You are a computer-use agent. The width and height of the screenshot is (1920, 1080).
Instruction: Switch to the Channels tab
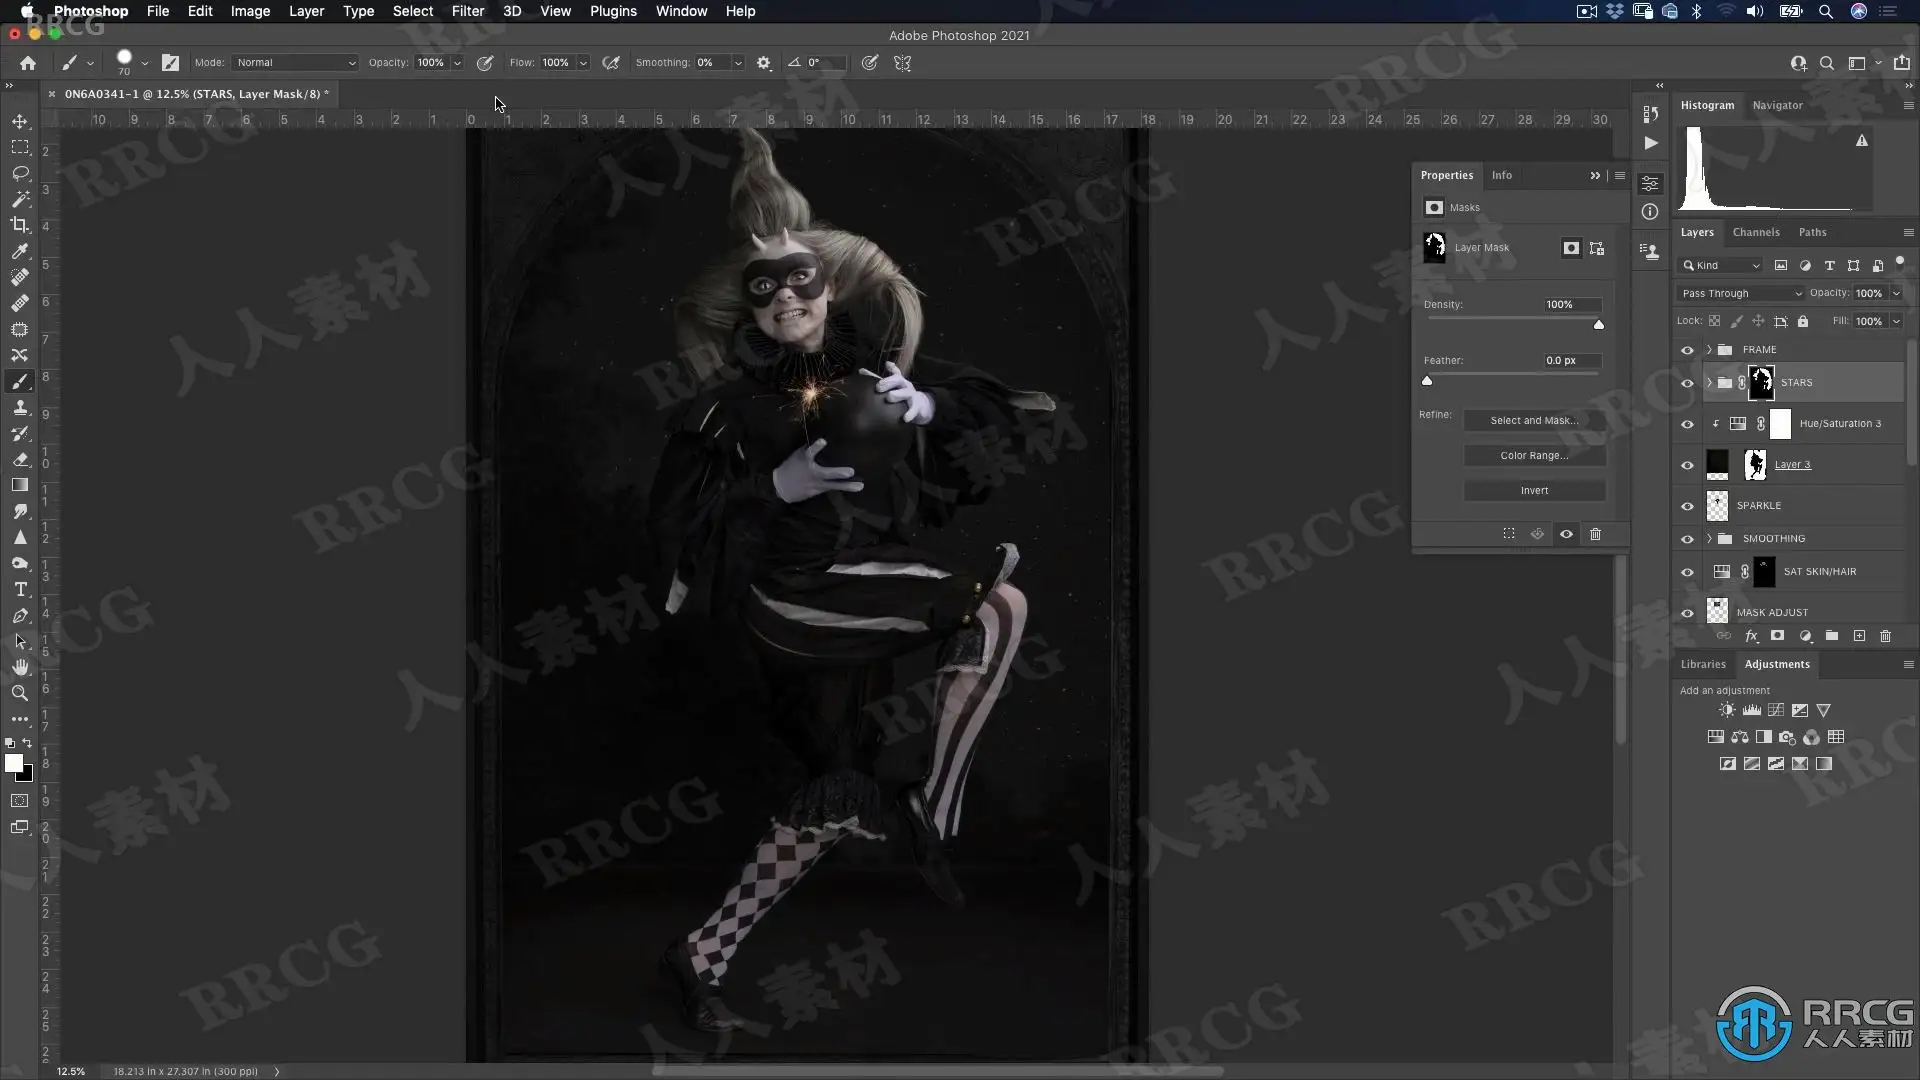pos(1755,232)
